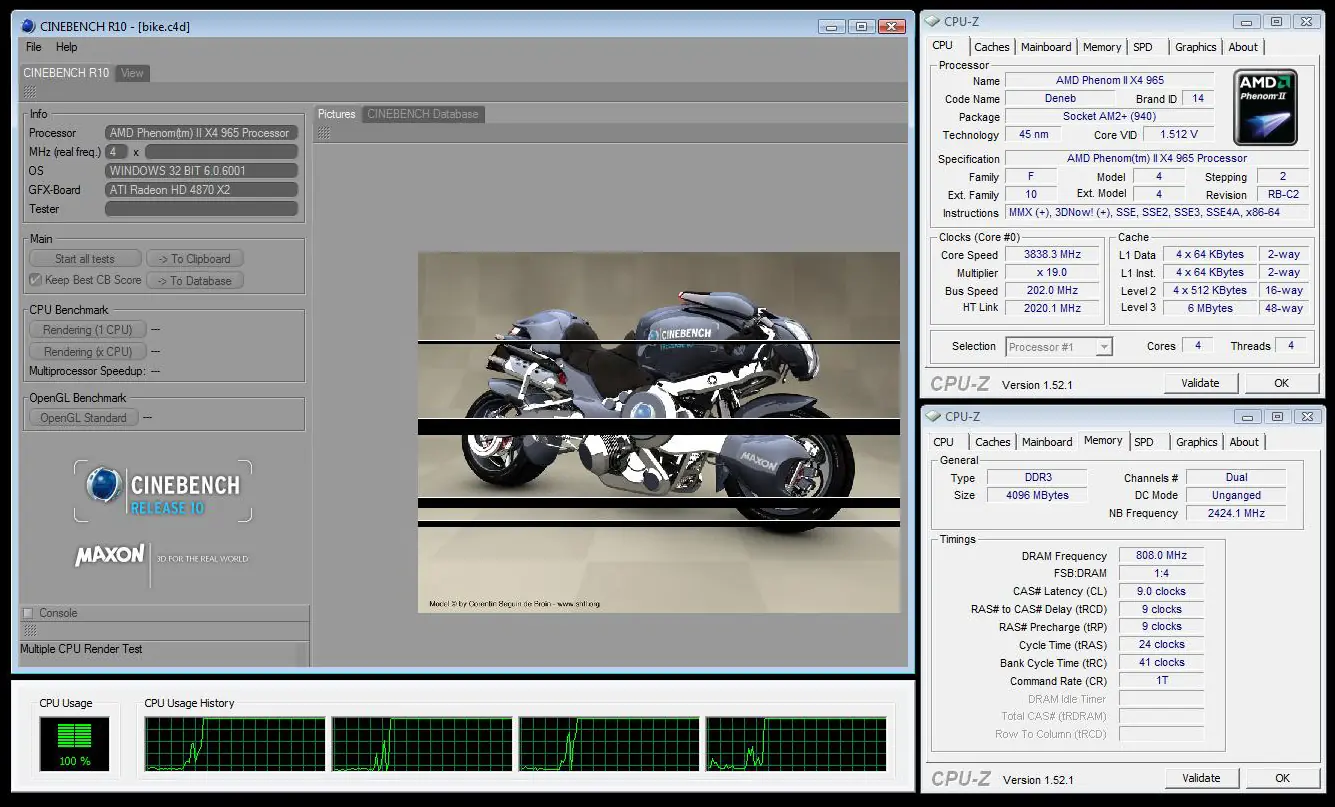The height and width of the screenshot is (807, 1335).
Task: Open the Help menu in CINEBENCH
Action: click(x=66, y=47)
